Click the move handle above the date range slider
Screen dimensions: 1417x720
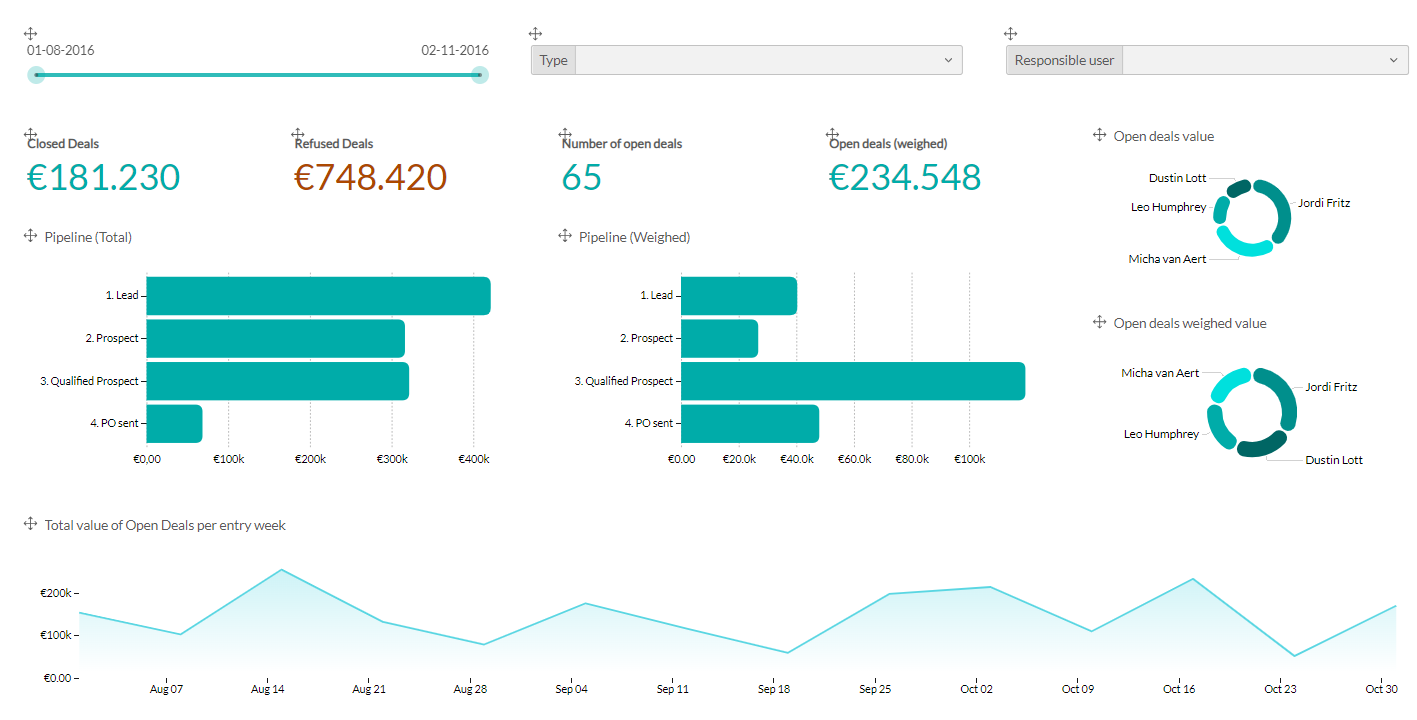click(x=30, y=34)
